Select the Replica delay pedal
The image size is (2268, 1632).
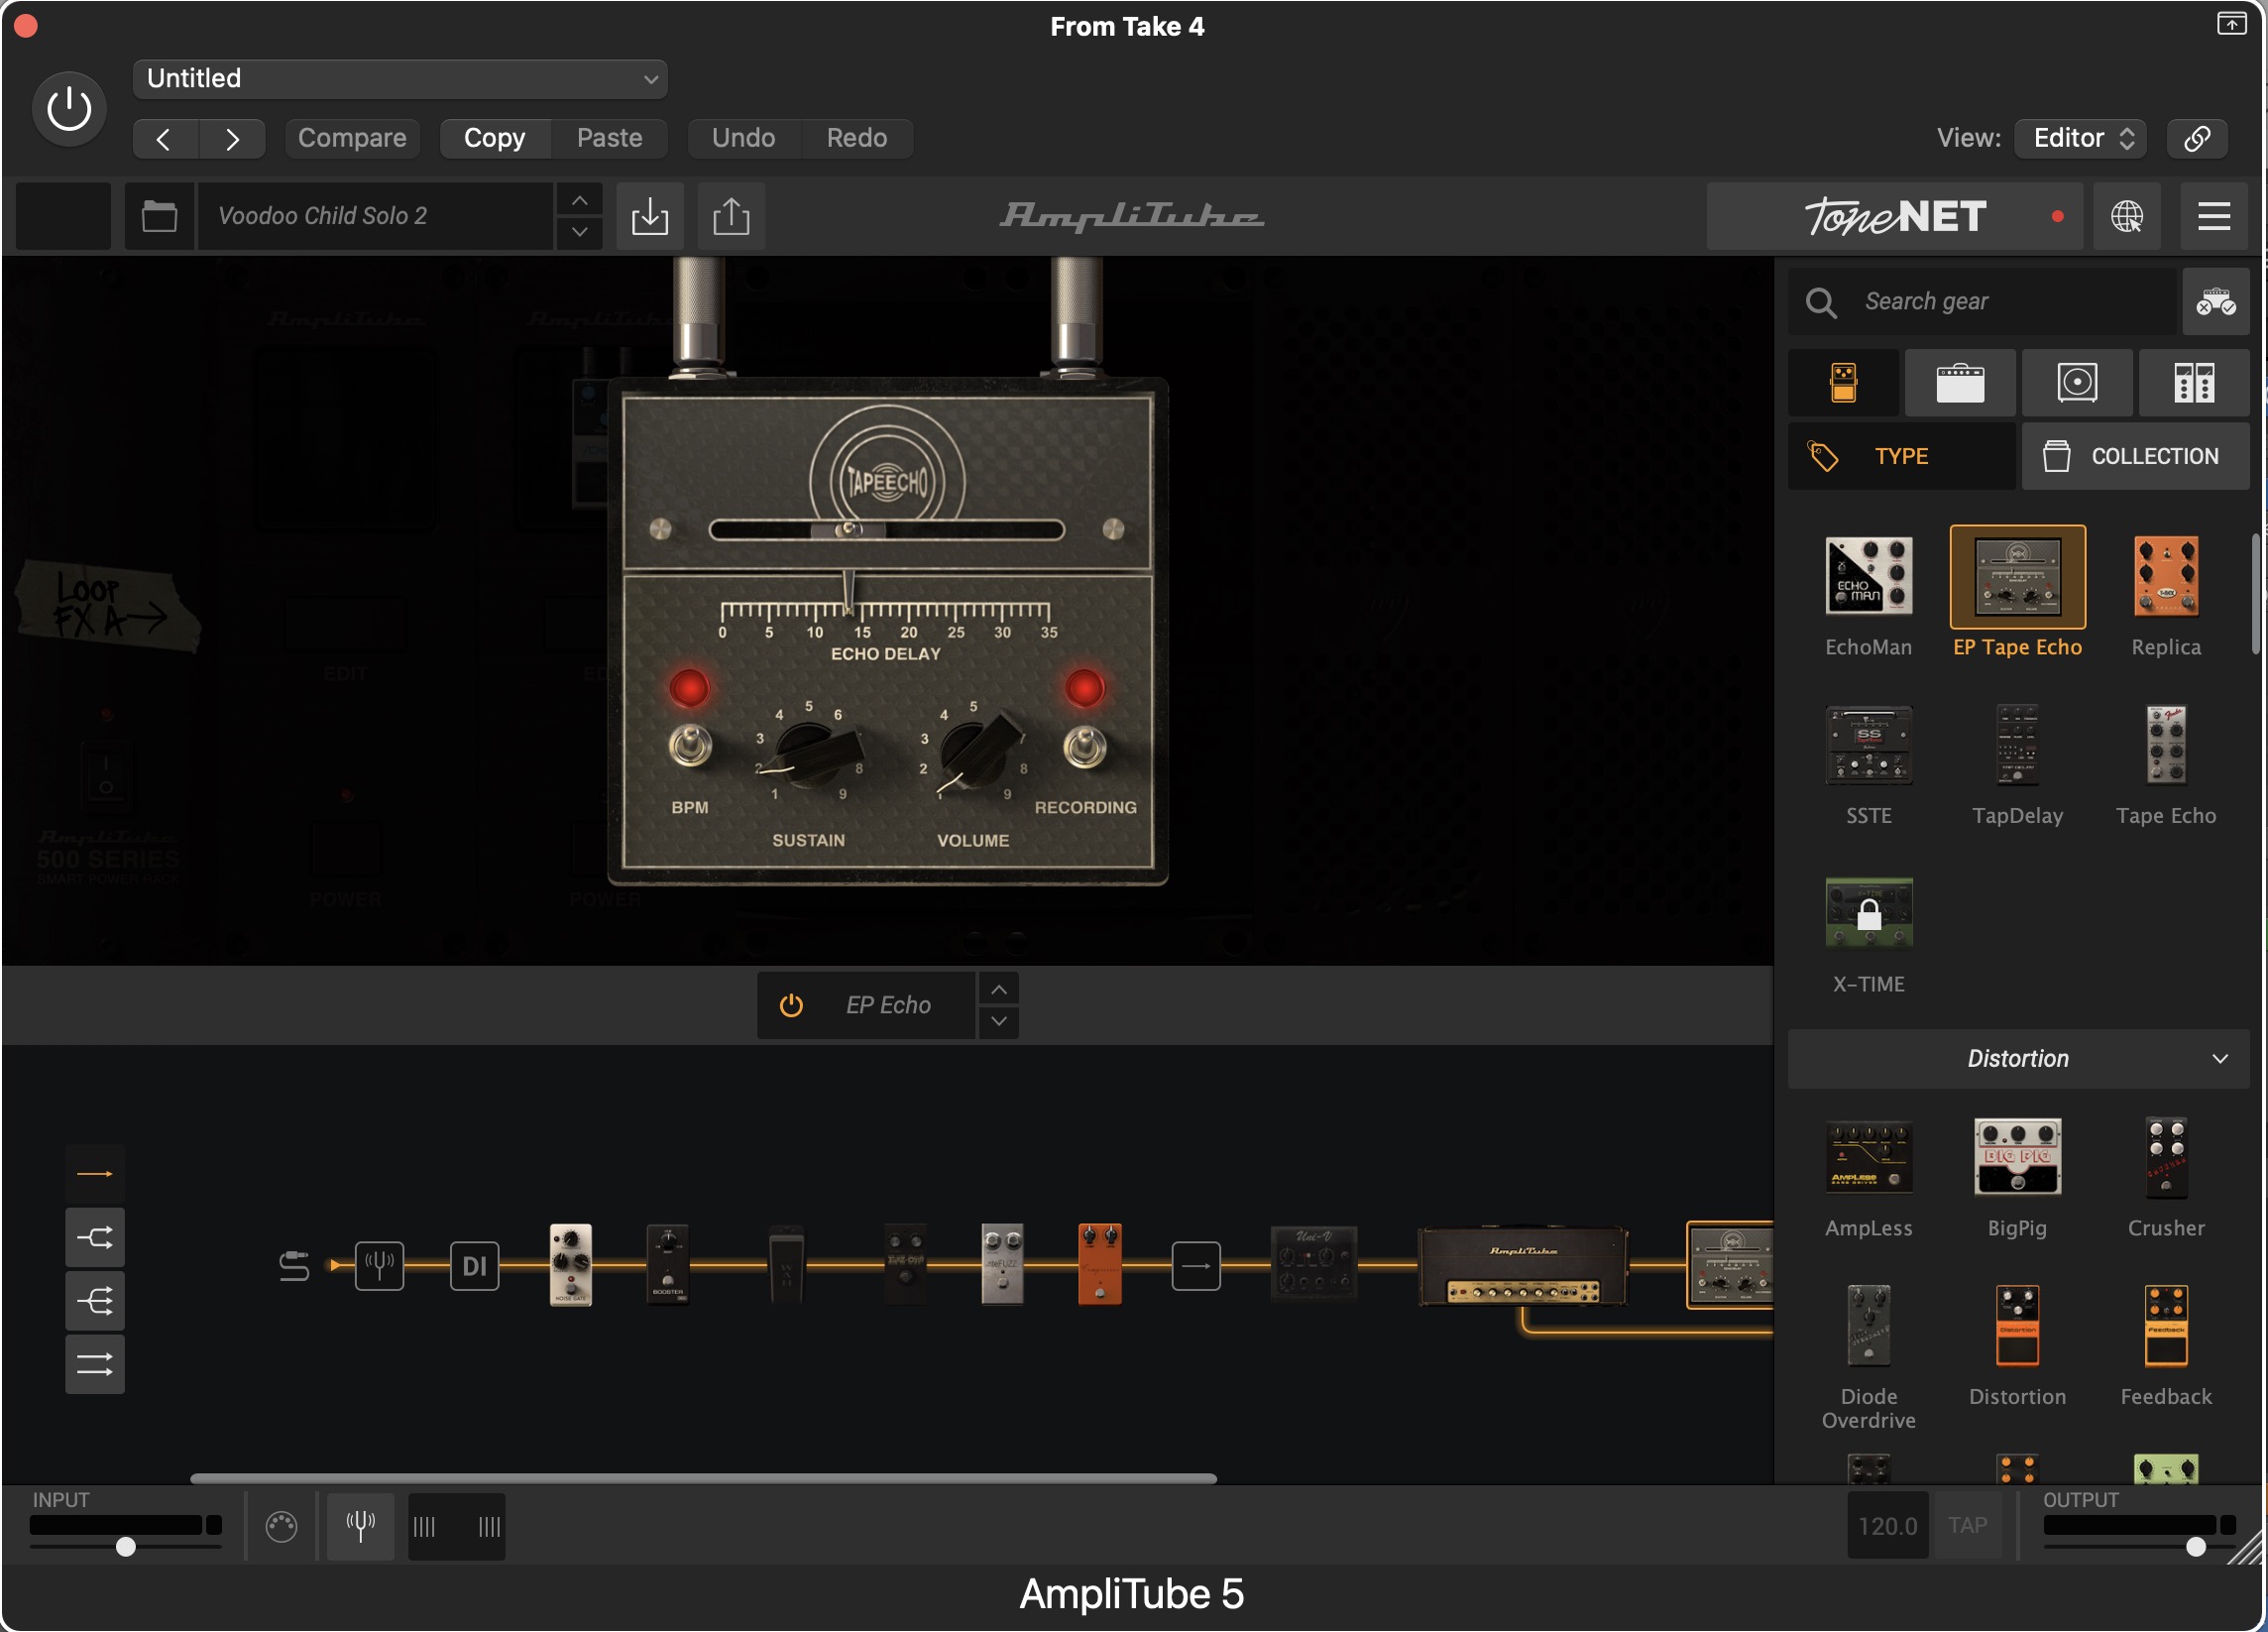[x=2166, y=576]
